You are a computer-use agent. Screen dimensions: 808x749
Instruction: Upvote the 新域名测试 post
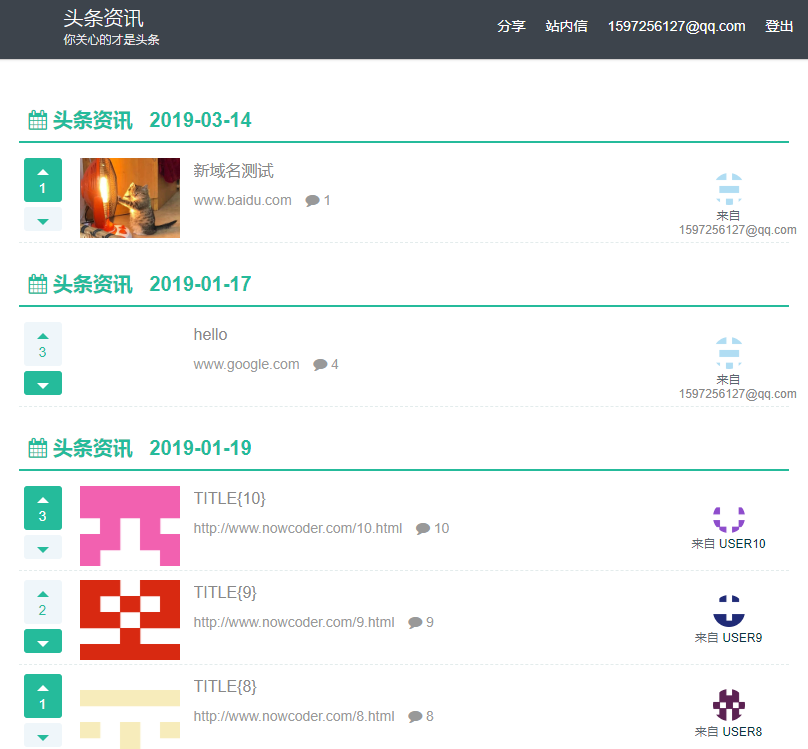click(x=42, y=180)
